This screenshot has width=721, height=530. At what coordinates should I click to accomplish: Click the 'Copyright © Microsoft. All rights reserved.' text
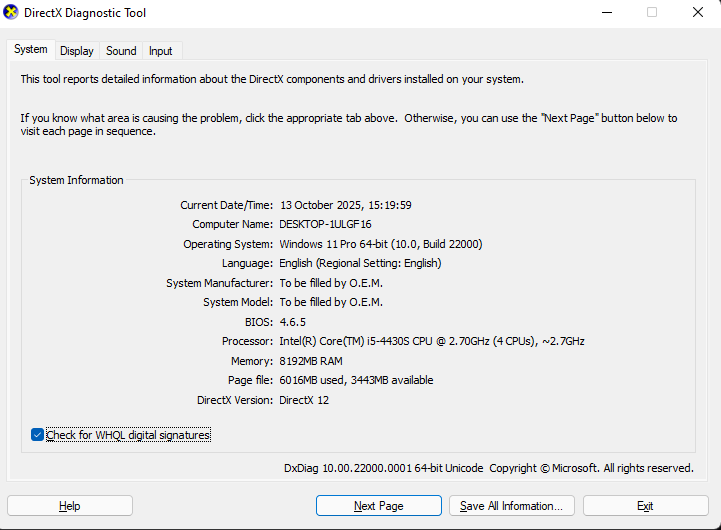[591, 468]
